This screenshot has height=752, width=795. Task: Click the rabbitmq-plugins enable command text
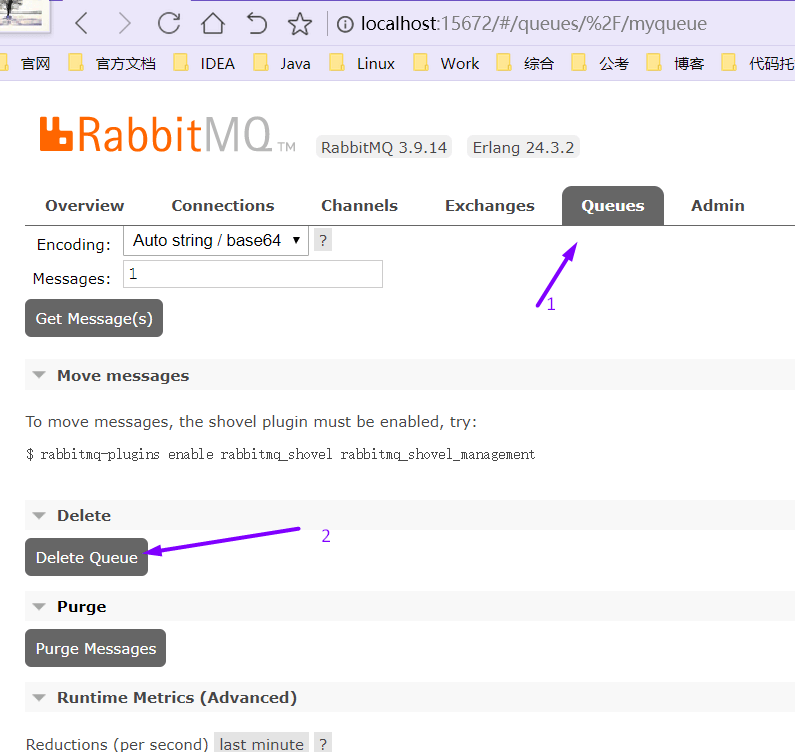pyautogui.click(x=281, y=454)
